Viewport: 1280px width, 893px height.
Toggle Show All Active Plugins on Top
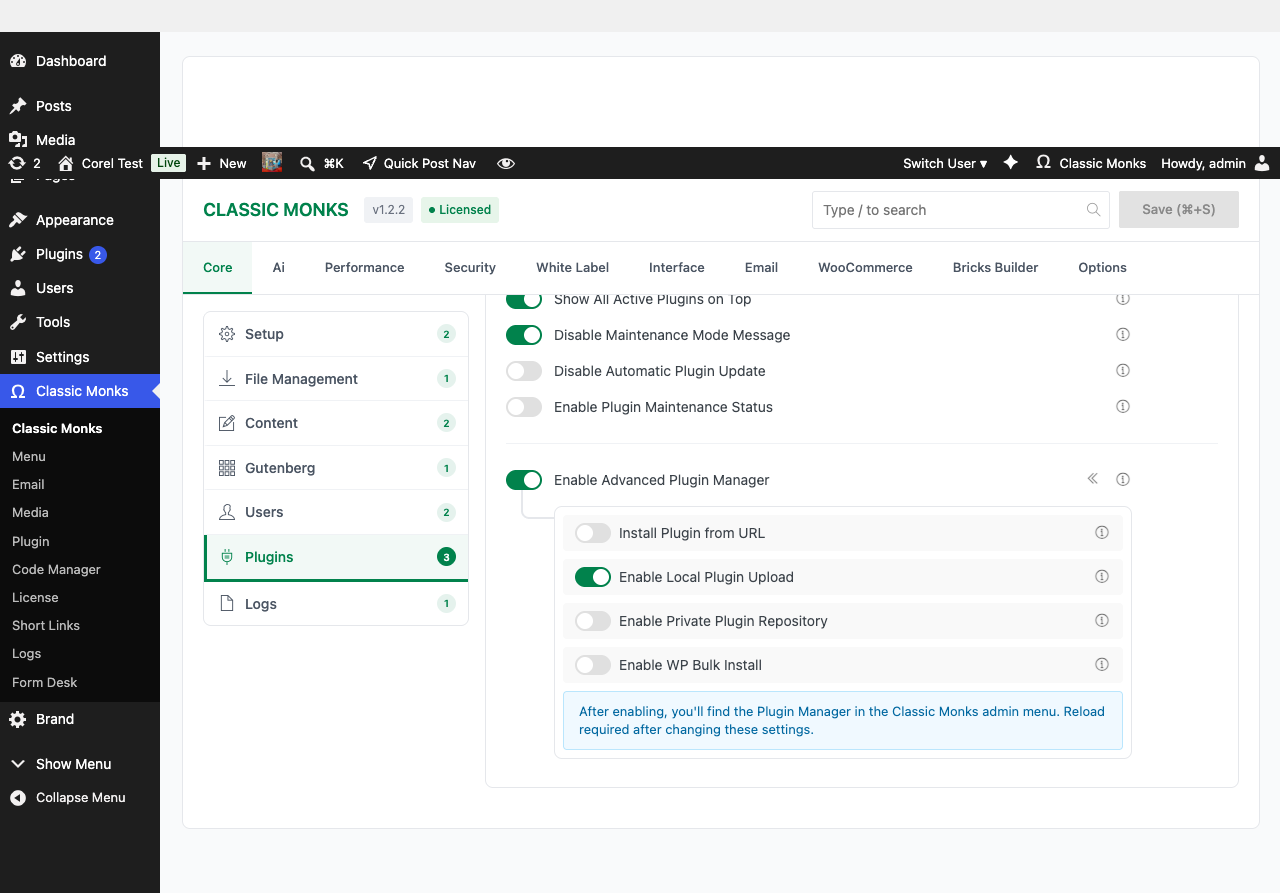coord(524,300)
